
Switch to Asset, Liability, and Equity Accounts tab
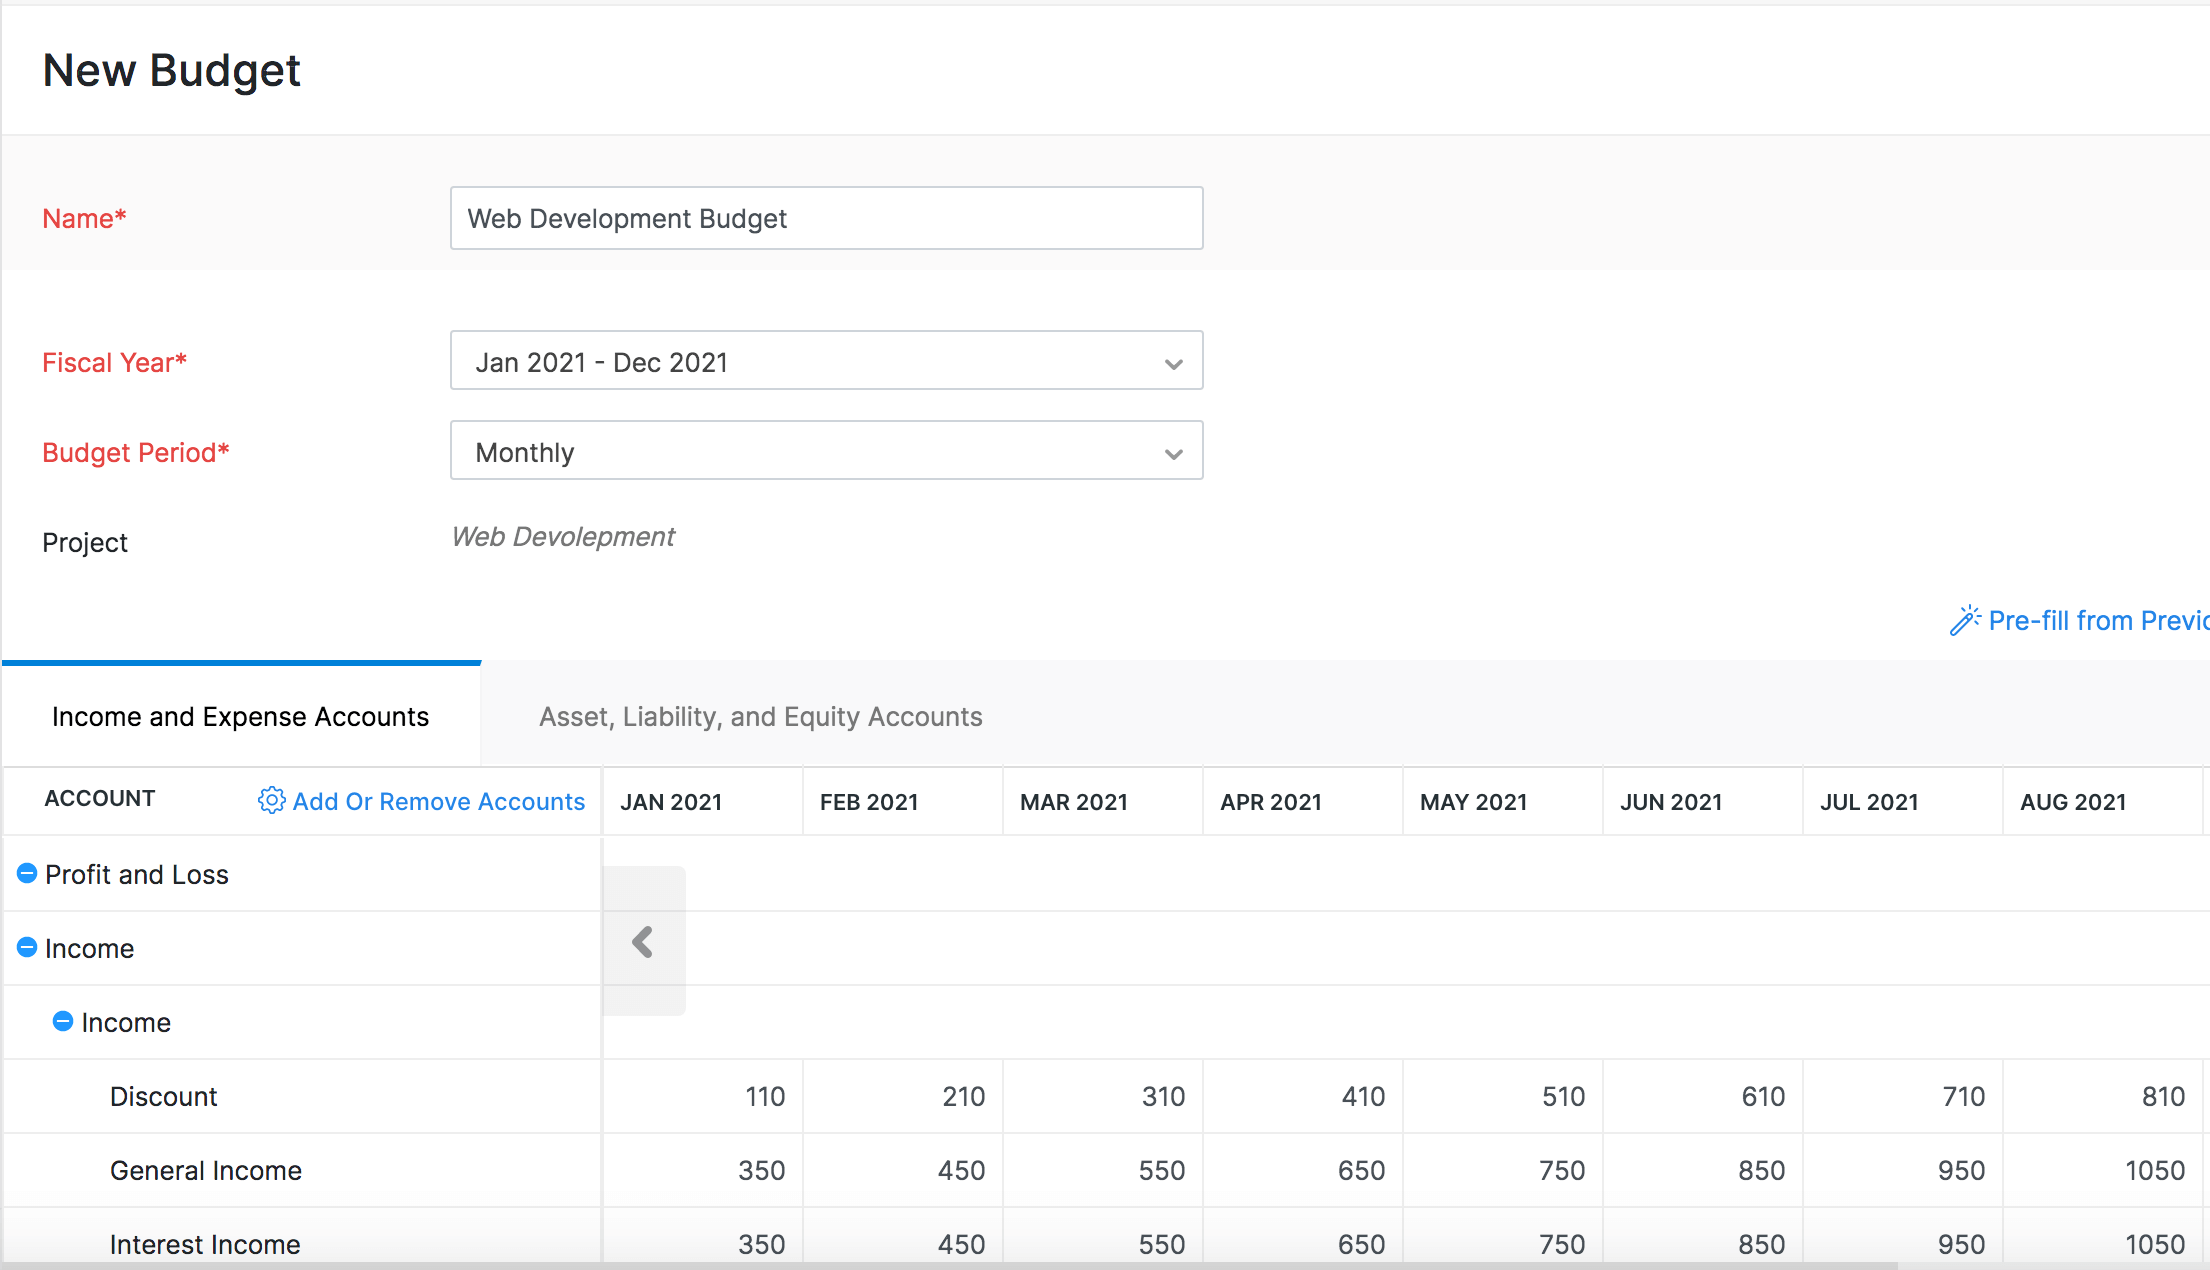(x=760, y=716)
